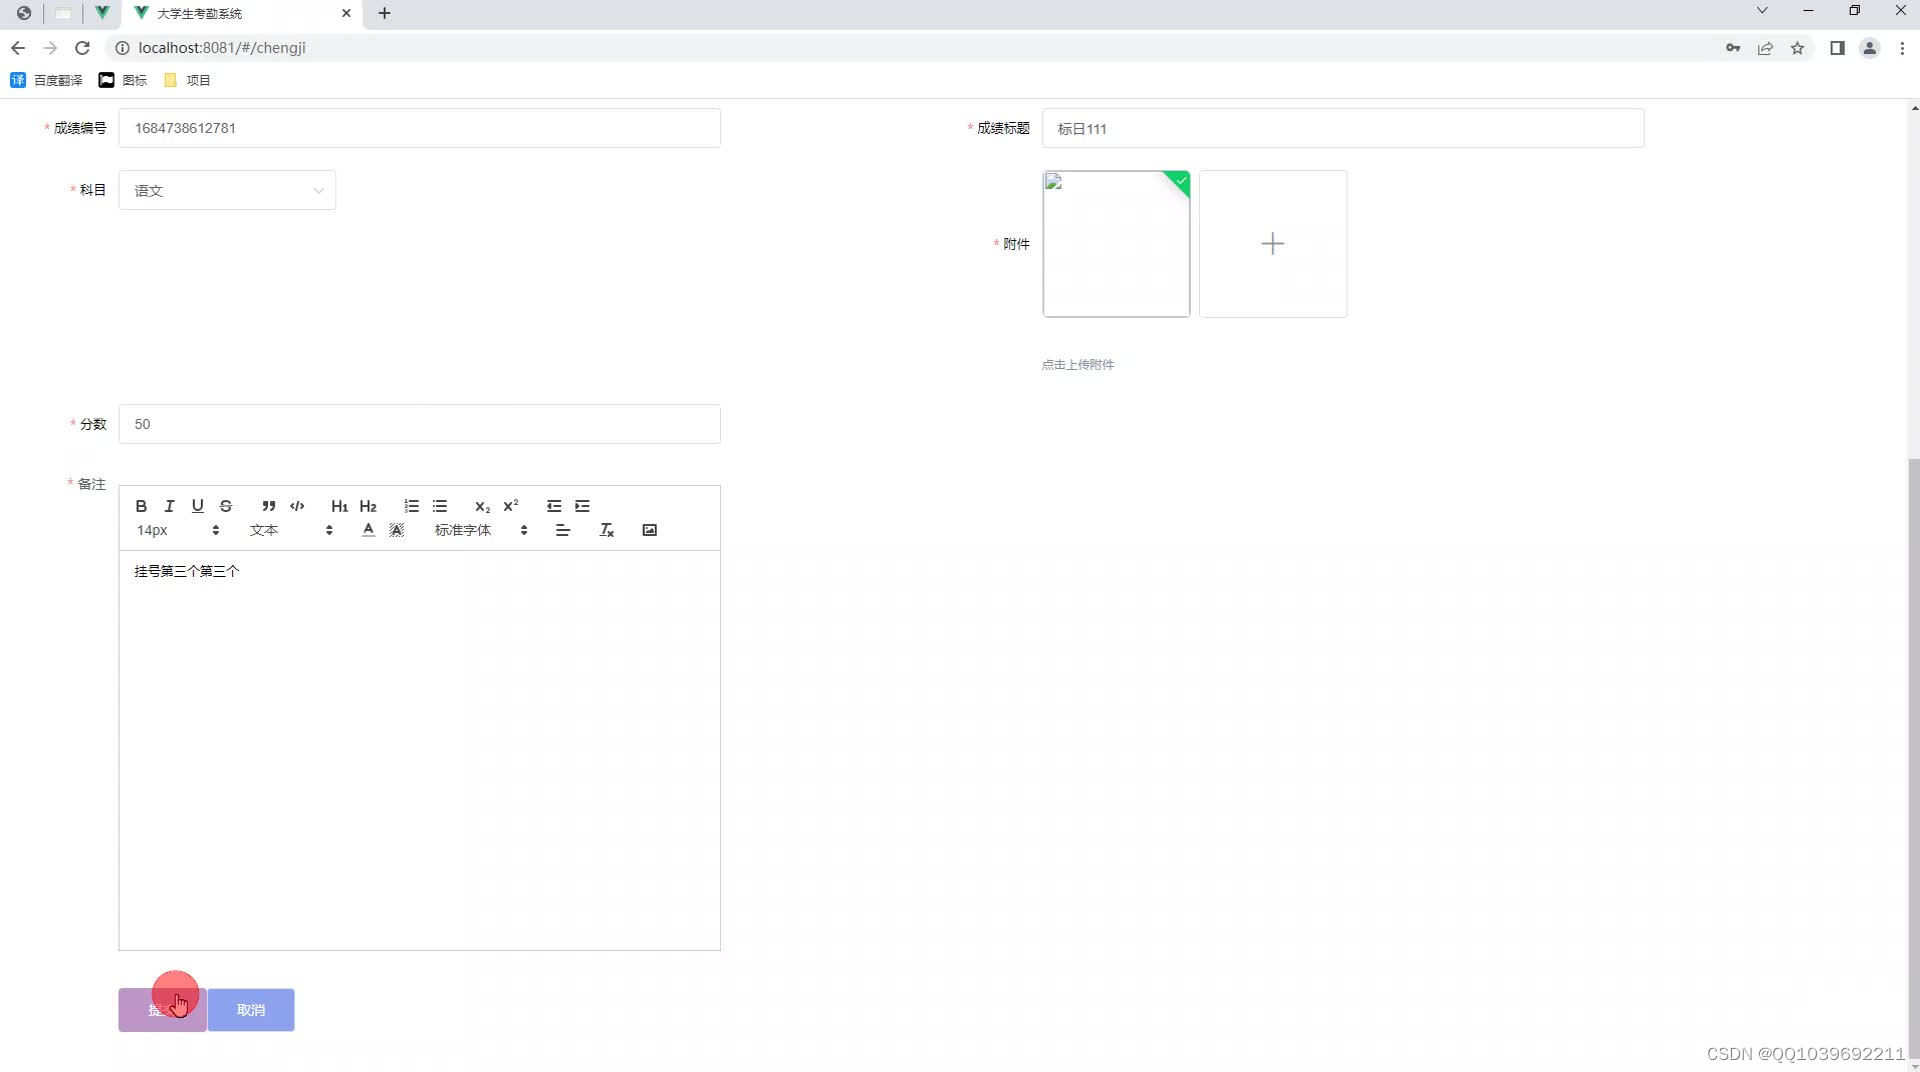Image resolution: width=1920 pixels, height=1072 pixels.
Task: Insert an image into the editor
Action: tap(649, 530)
